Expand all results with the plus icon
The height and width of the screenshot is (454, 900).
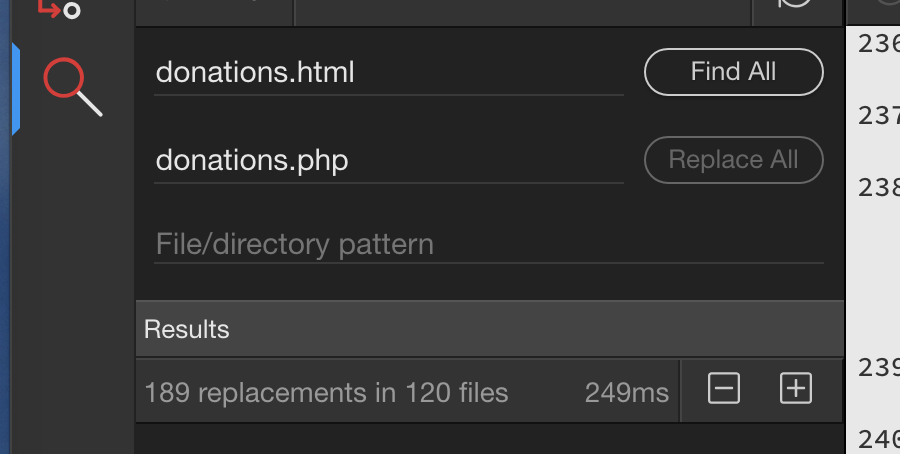[796, 389]
